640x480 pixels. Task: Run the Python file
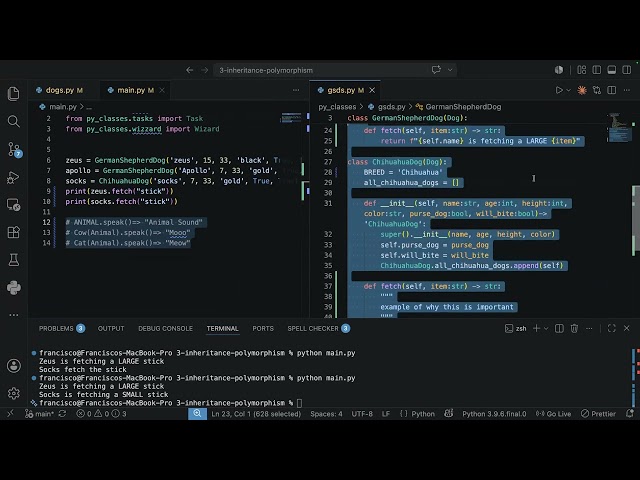tap(559, 90)
